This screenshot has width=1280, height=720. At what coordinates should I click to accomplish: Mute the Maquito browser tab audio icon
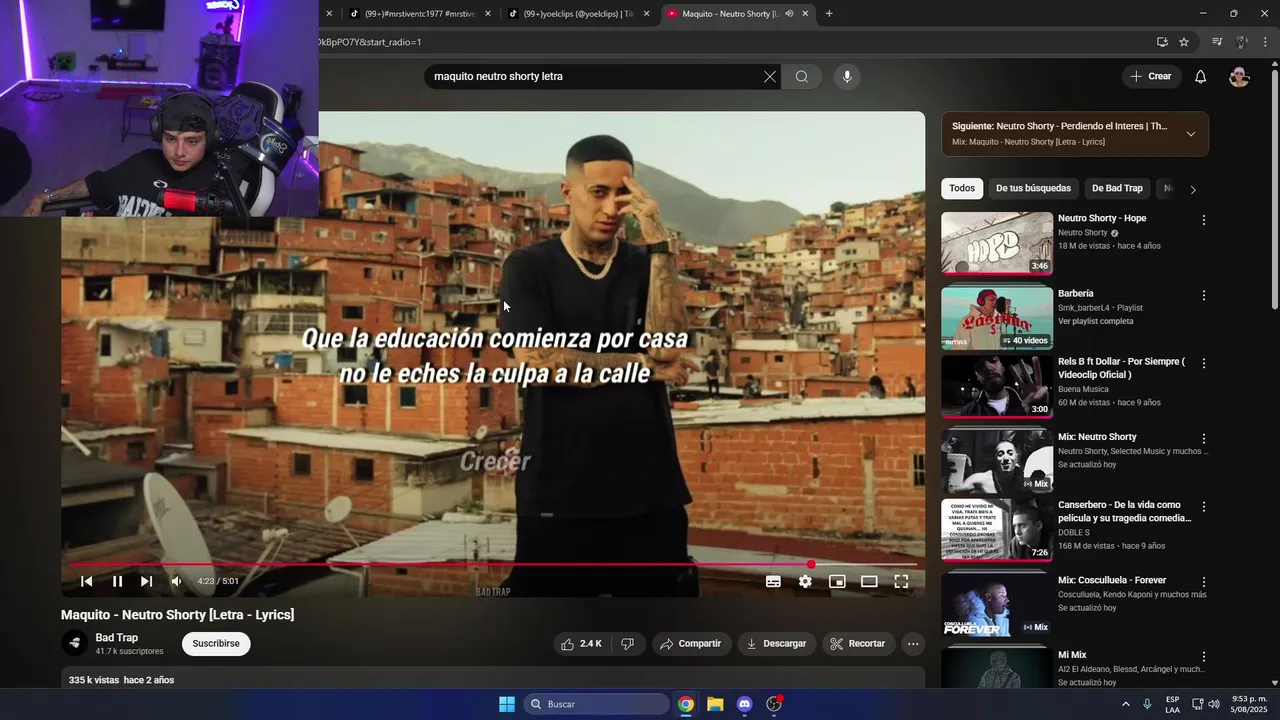click(789, 14)
